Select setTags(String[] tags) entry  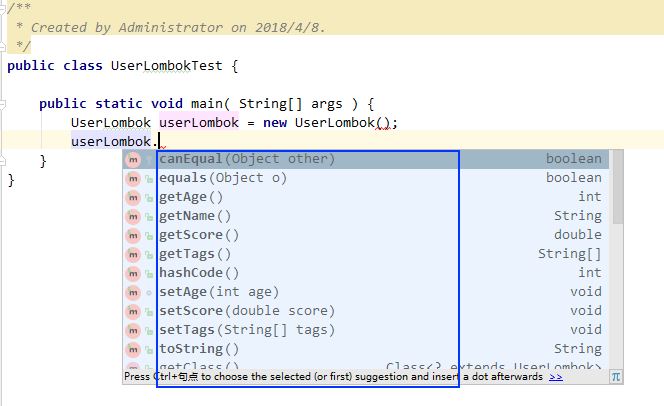point(366,331)
